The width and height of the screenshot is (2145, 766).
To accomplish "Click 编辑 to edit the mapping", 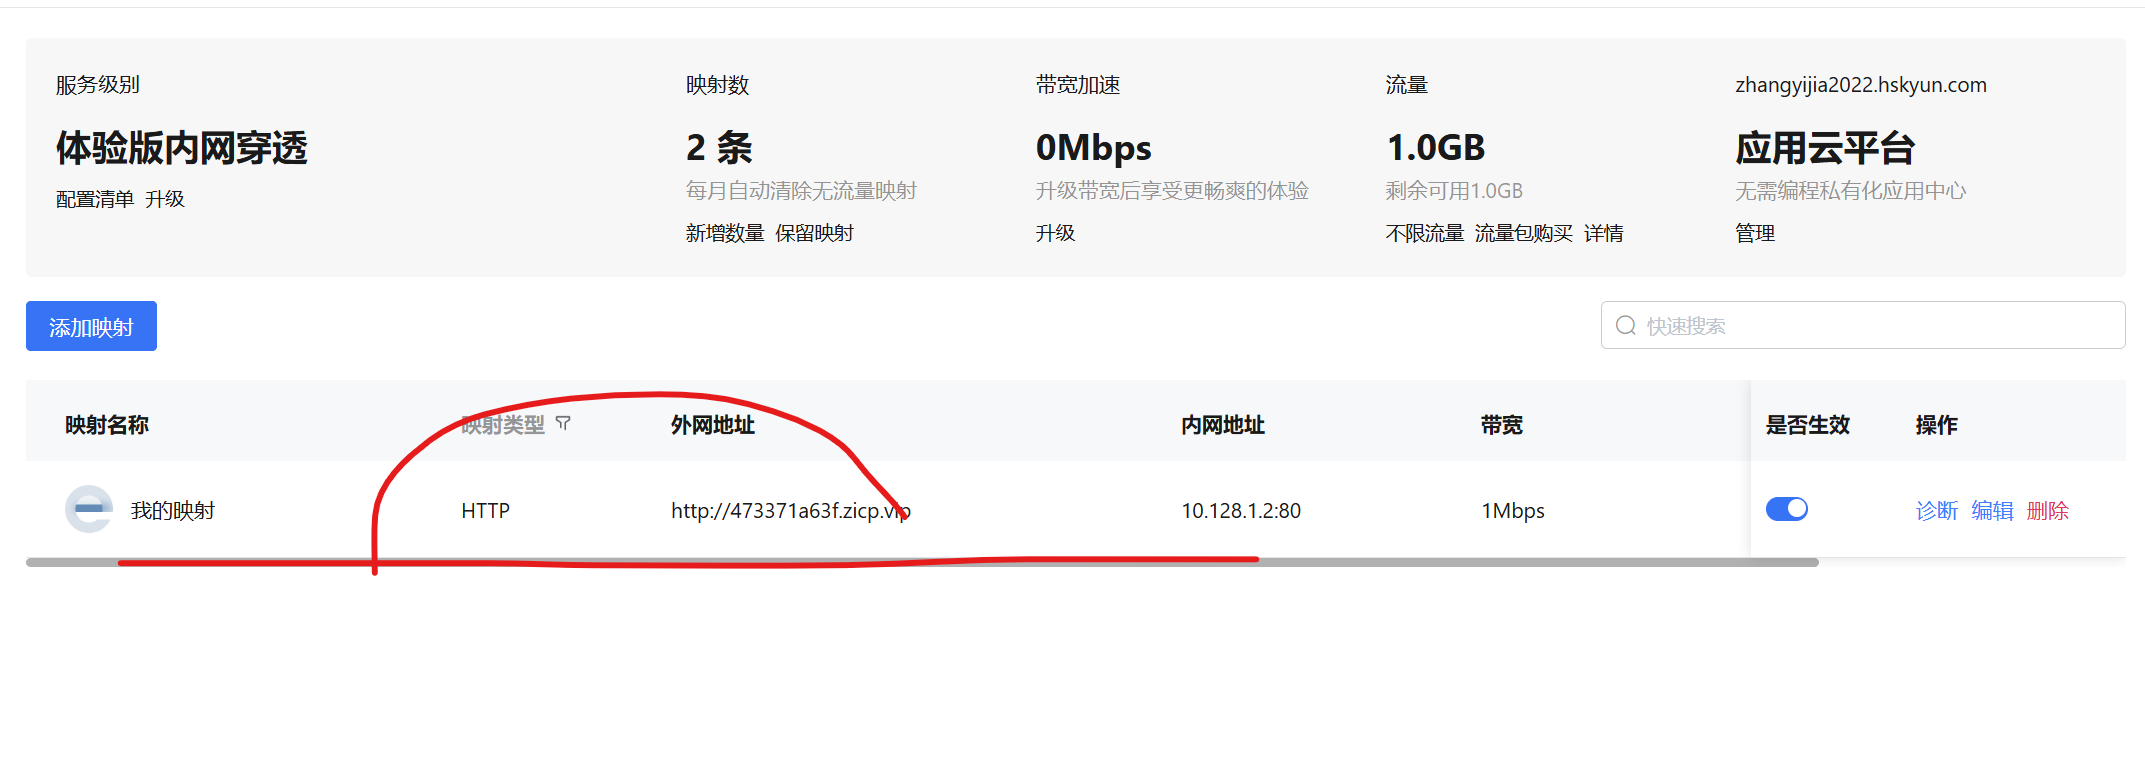I will click(x=1991, y=511).
